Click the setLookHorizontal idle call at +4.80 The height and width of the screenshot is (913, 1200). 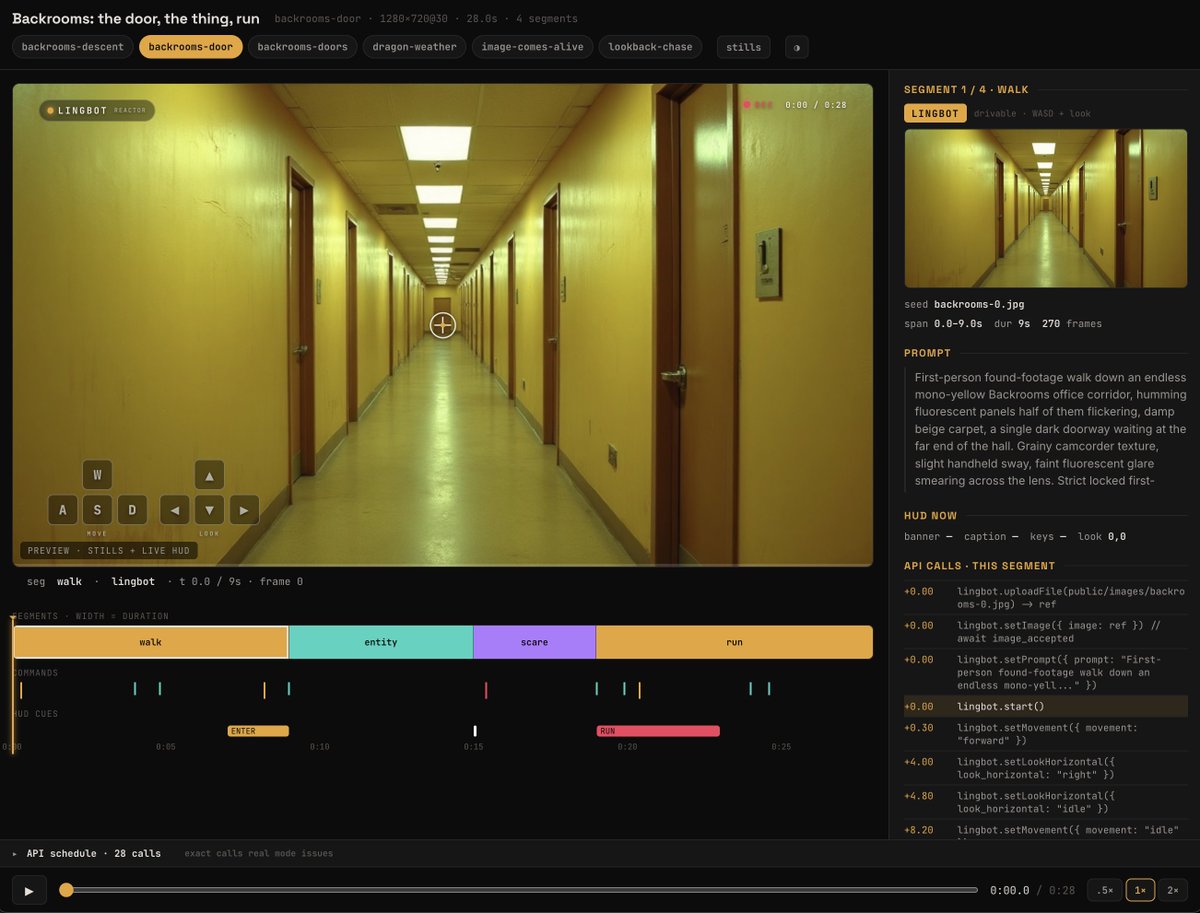(x=1046, y=802)
